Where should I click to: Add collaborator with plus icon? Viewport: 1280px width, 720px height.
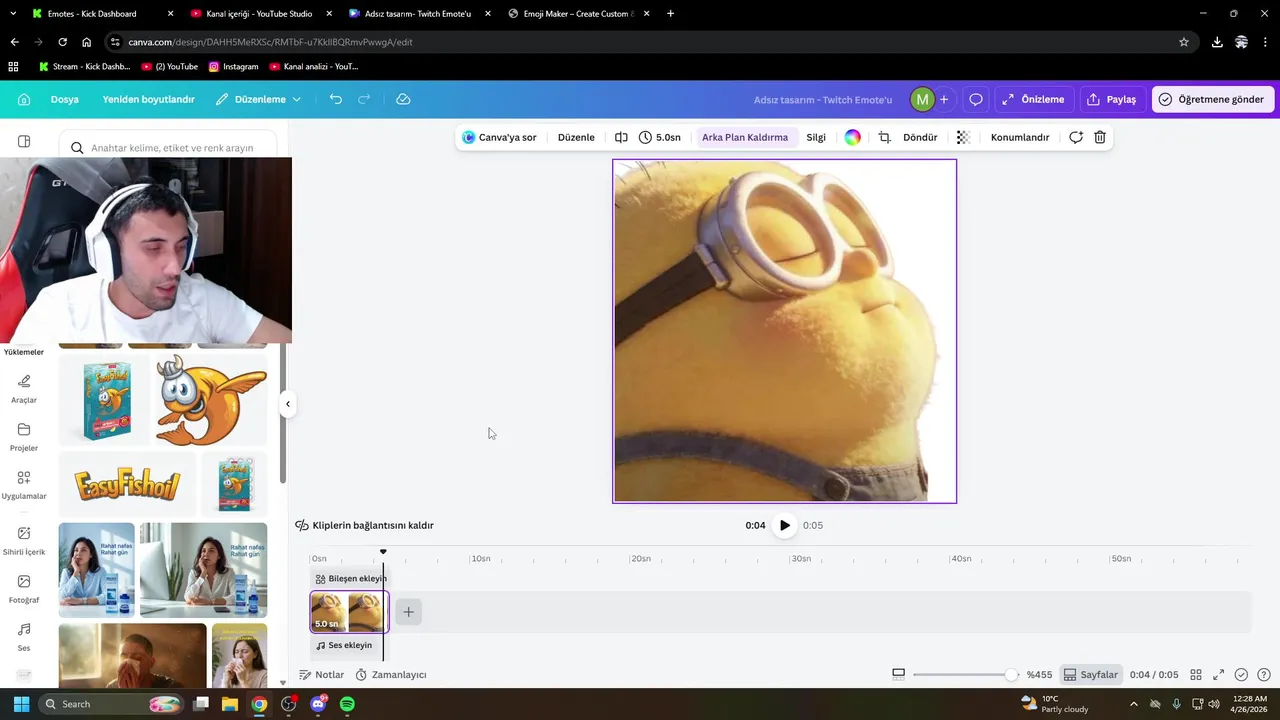click(944, 99)
